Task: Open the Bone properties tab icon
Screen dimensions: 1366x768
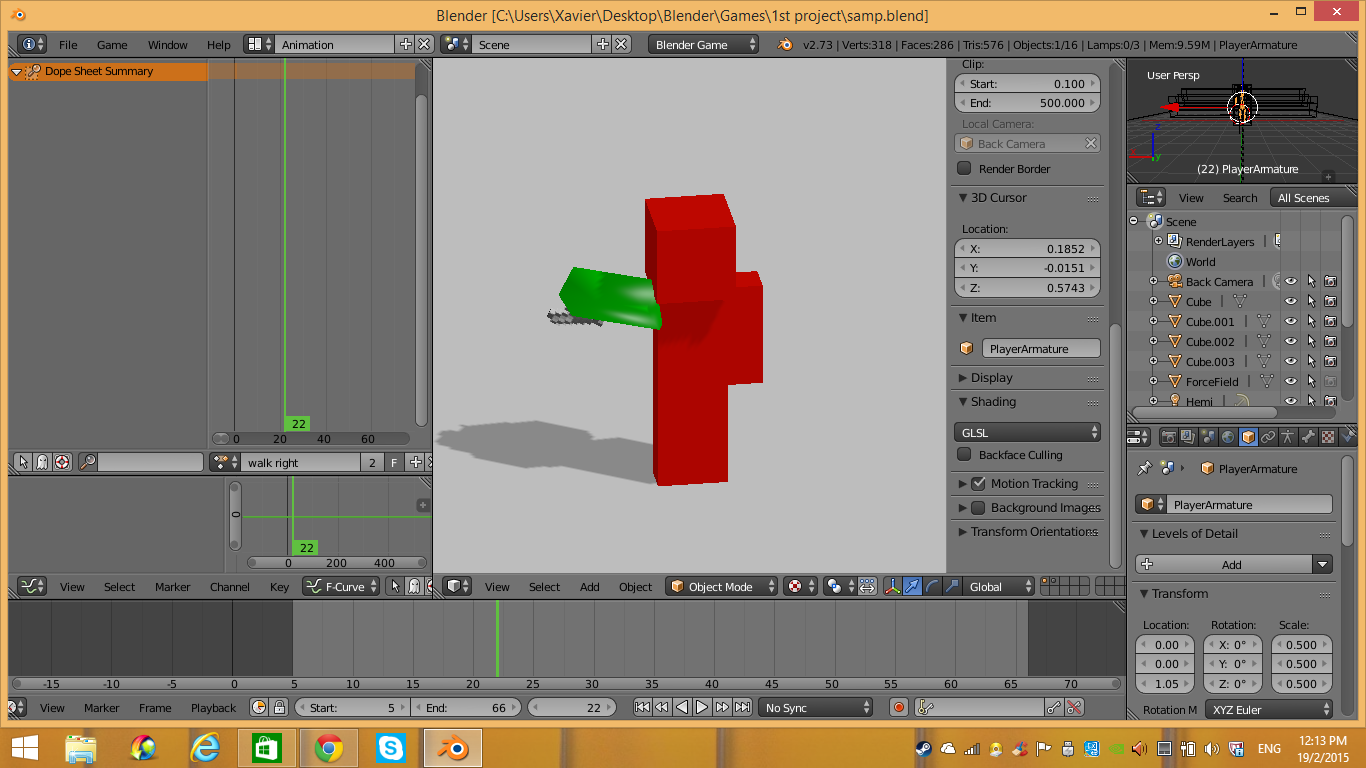Action: pos(1308,437)
